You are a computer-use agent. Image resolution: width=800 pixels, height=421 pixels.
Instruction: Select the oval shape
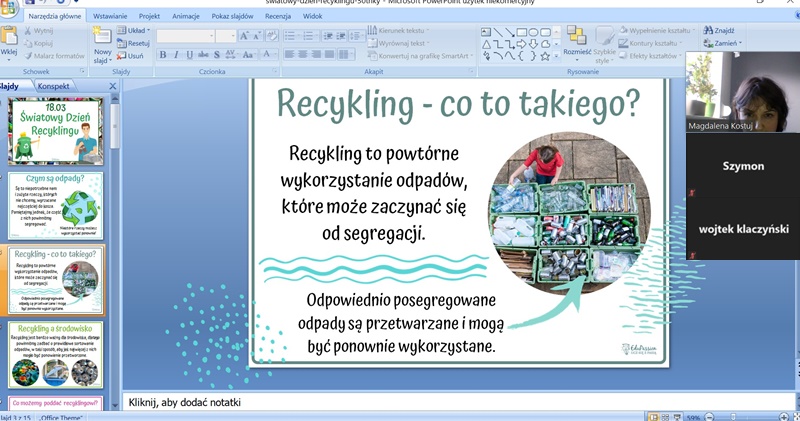[x=533, y=32]
